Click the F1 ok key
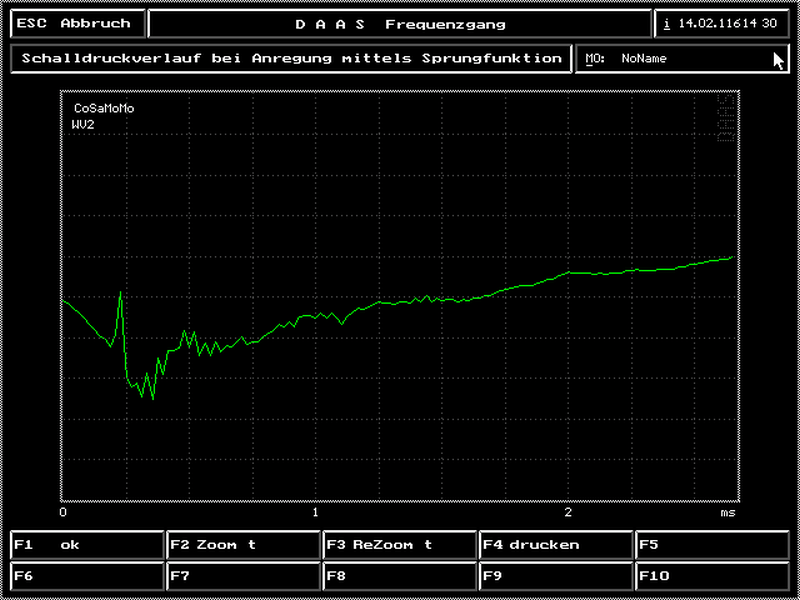The image size is (800, 600). coord(87,545)
